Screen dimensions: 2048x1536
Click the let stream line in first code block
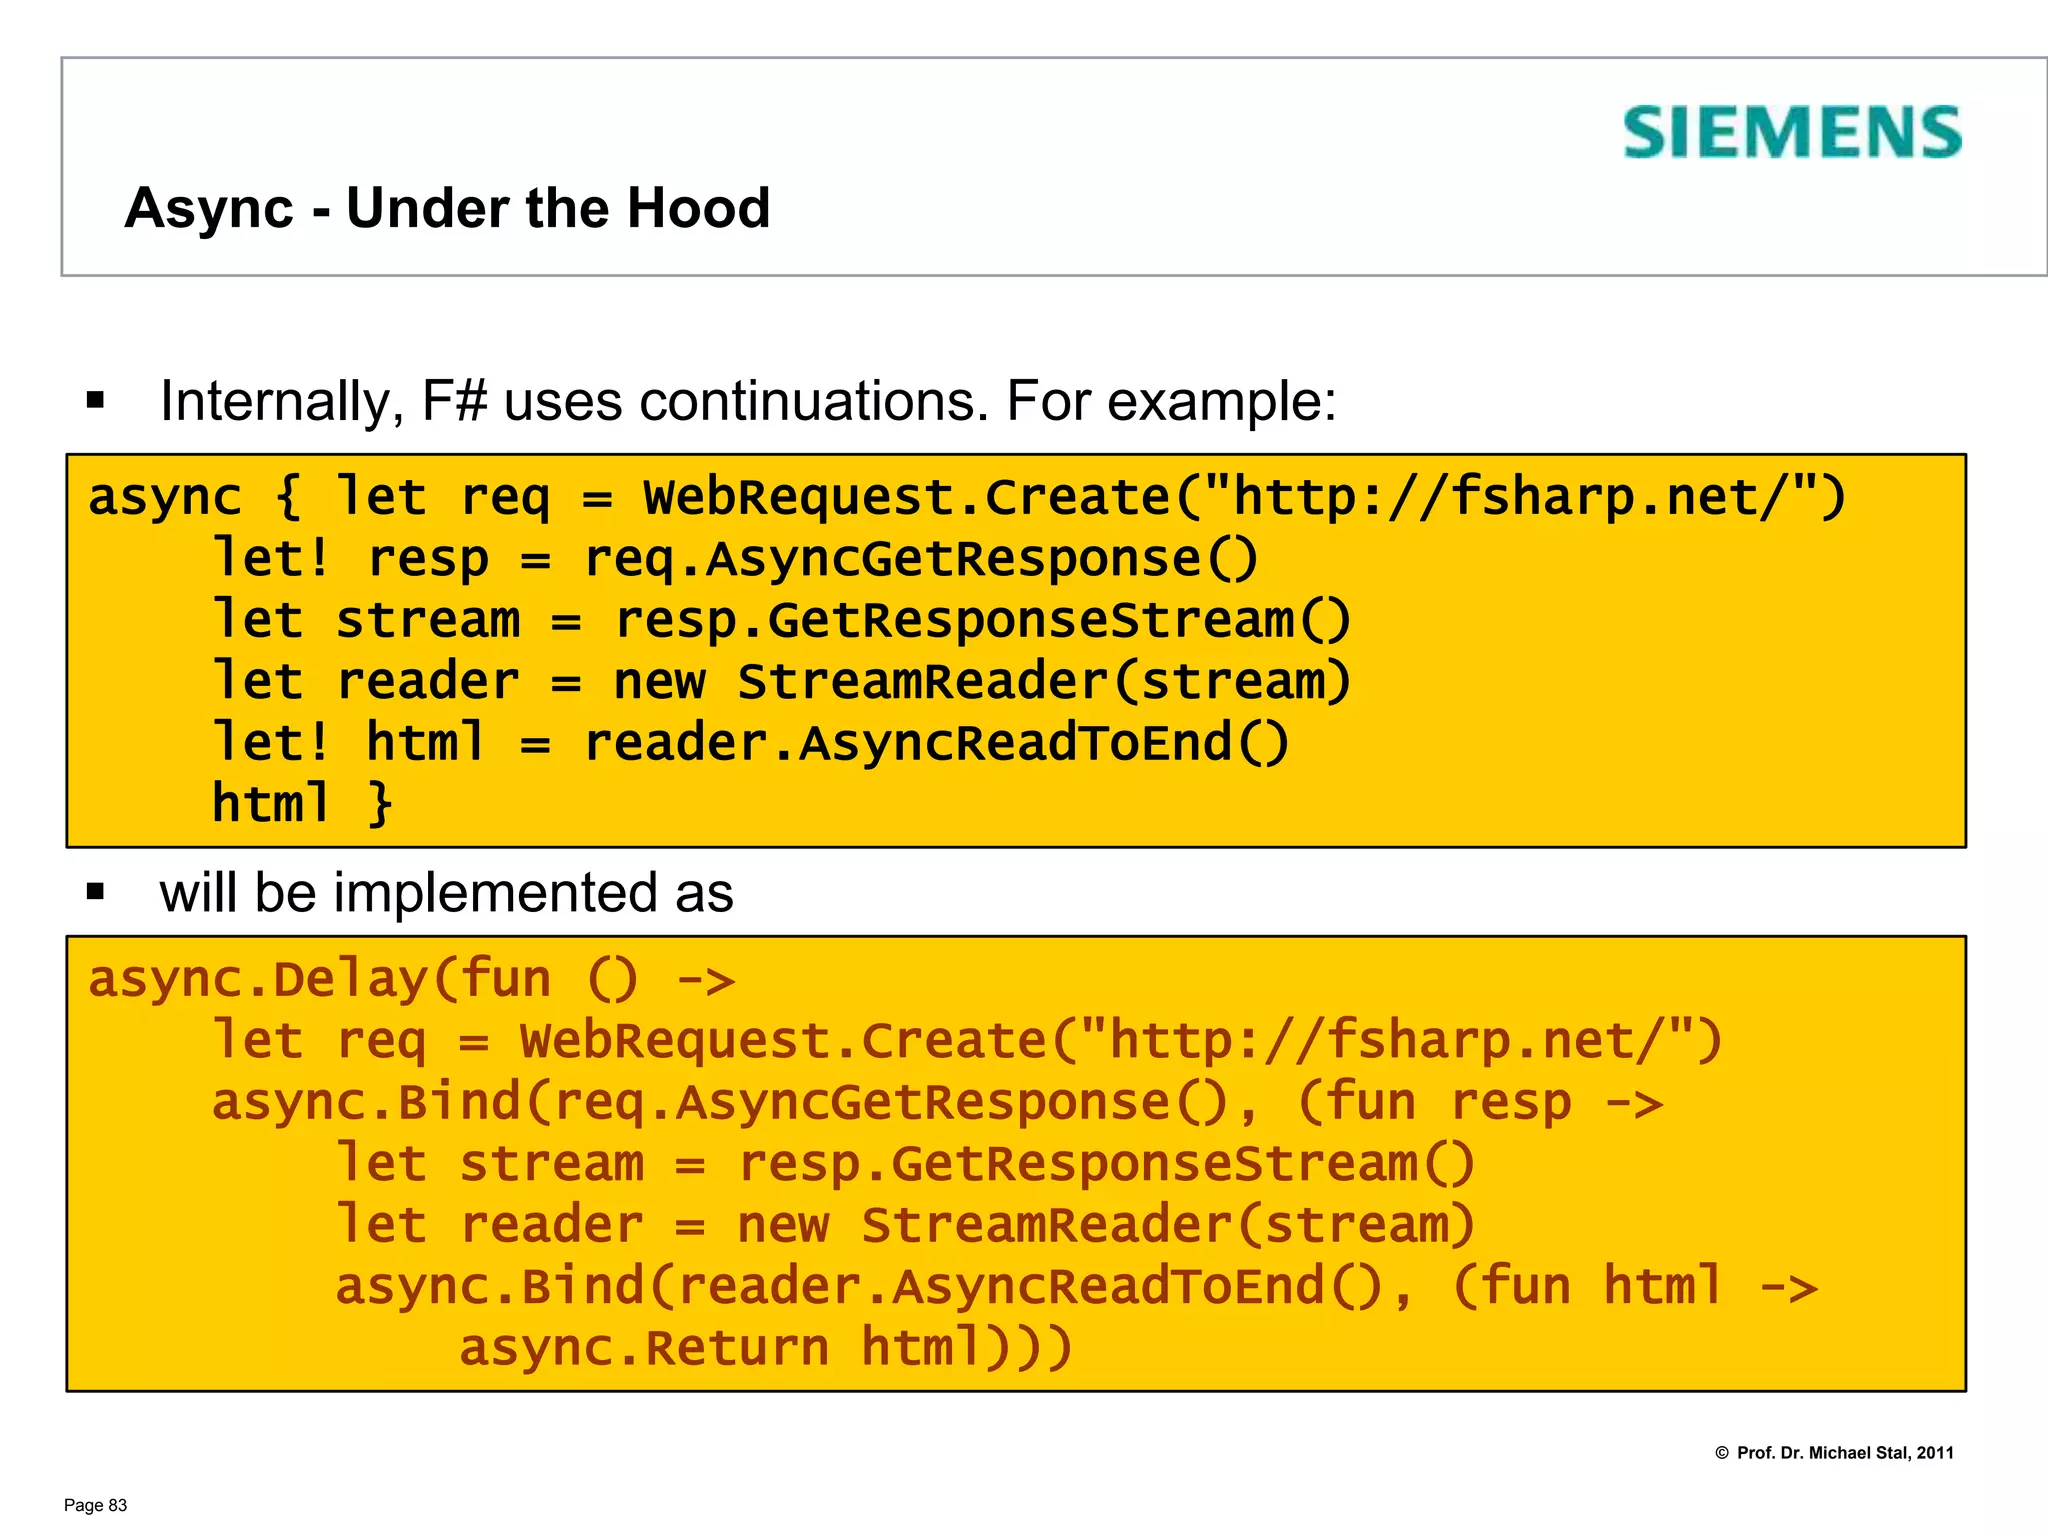[x=781, y=620]
